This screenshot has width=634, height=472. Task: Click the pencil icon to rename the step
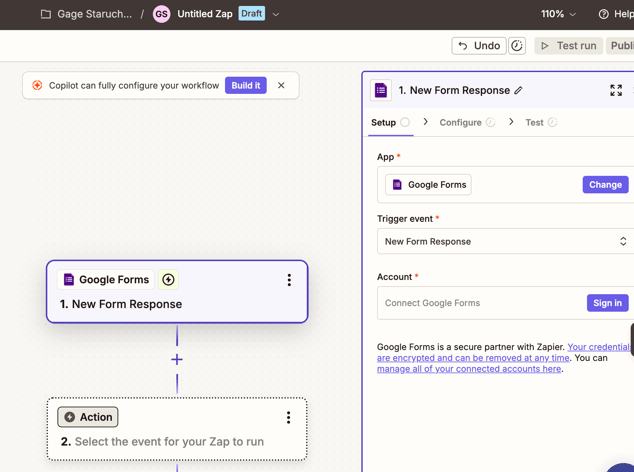[518, 90]
